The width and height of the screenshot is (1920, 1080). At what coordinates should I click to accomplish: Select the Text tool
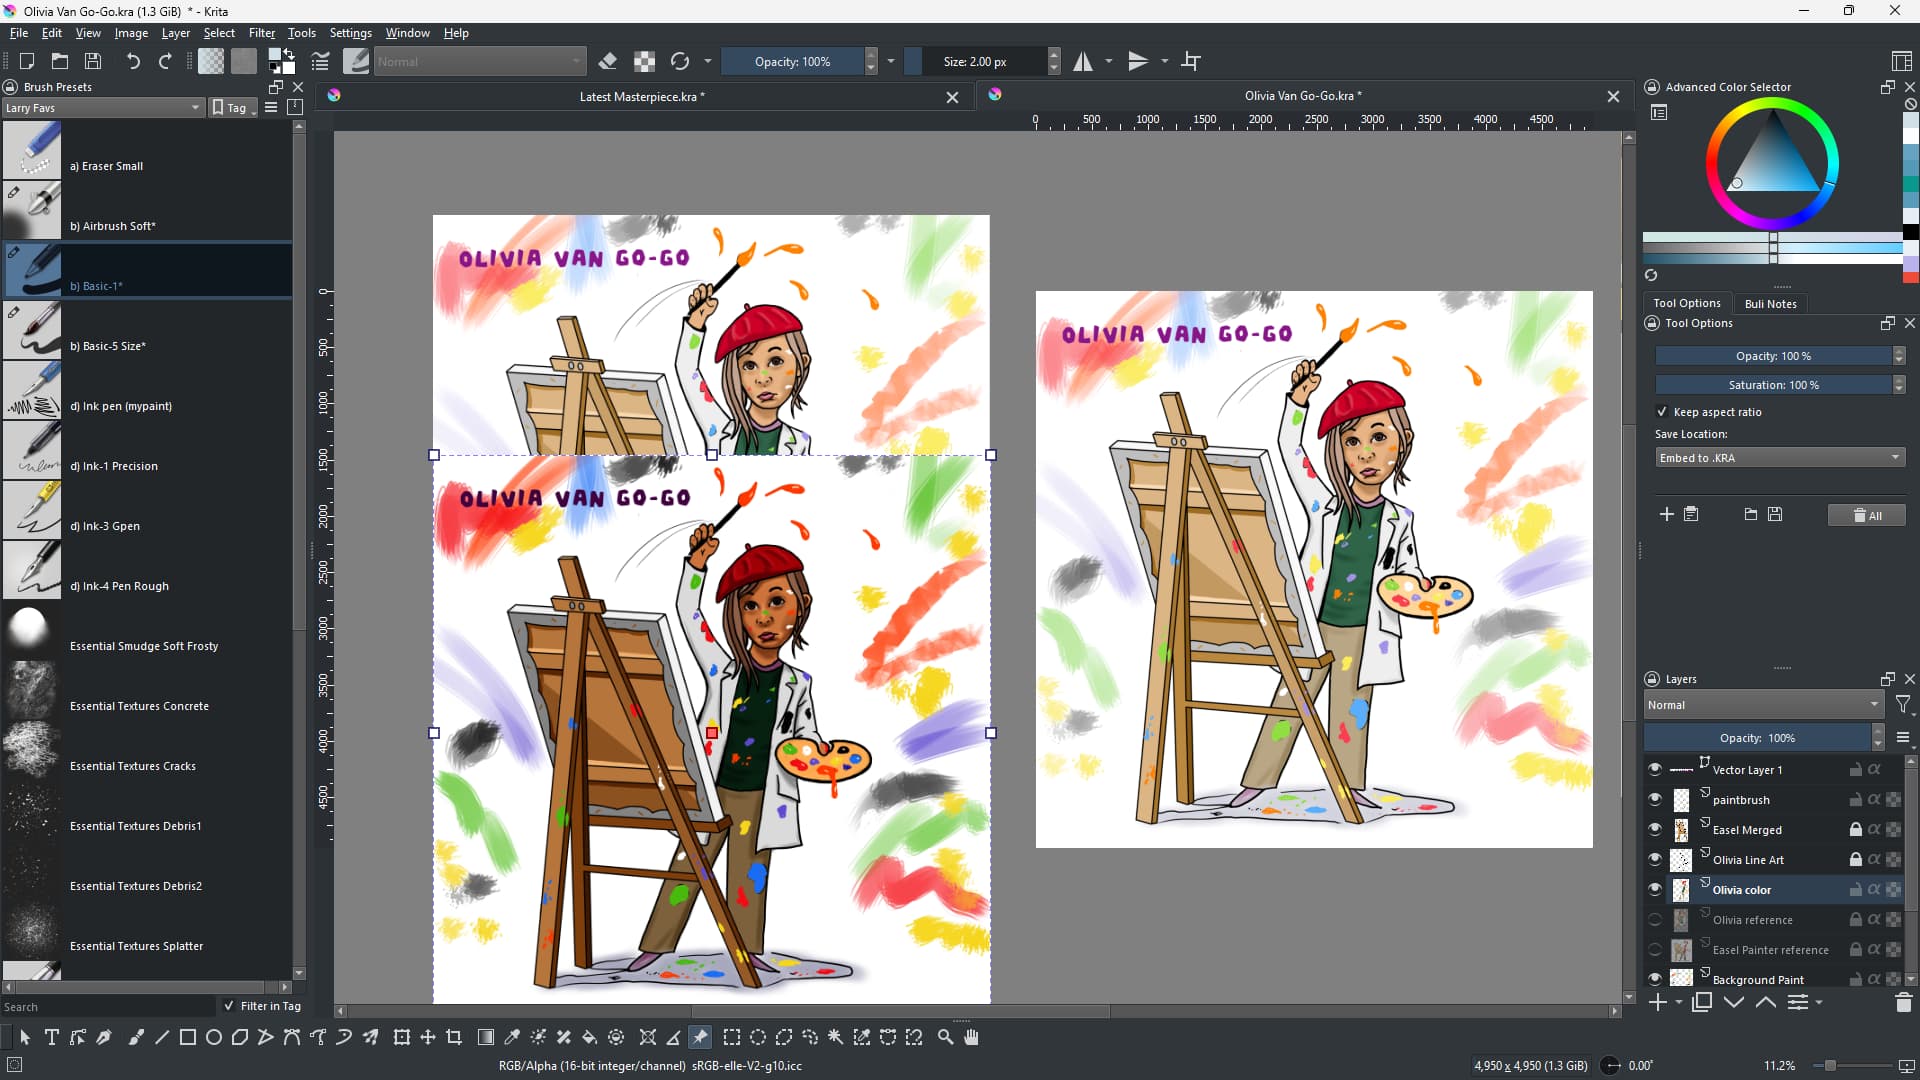[51, 1037]
